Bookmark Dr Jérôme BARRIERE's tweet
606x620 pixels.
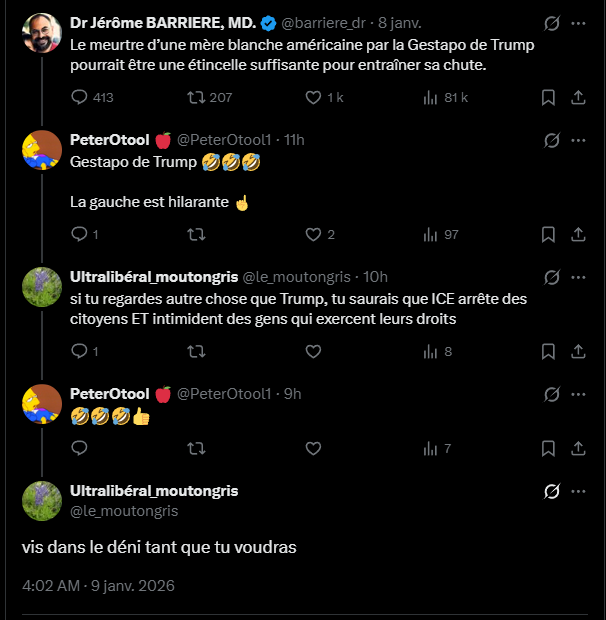[548, 97]
